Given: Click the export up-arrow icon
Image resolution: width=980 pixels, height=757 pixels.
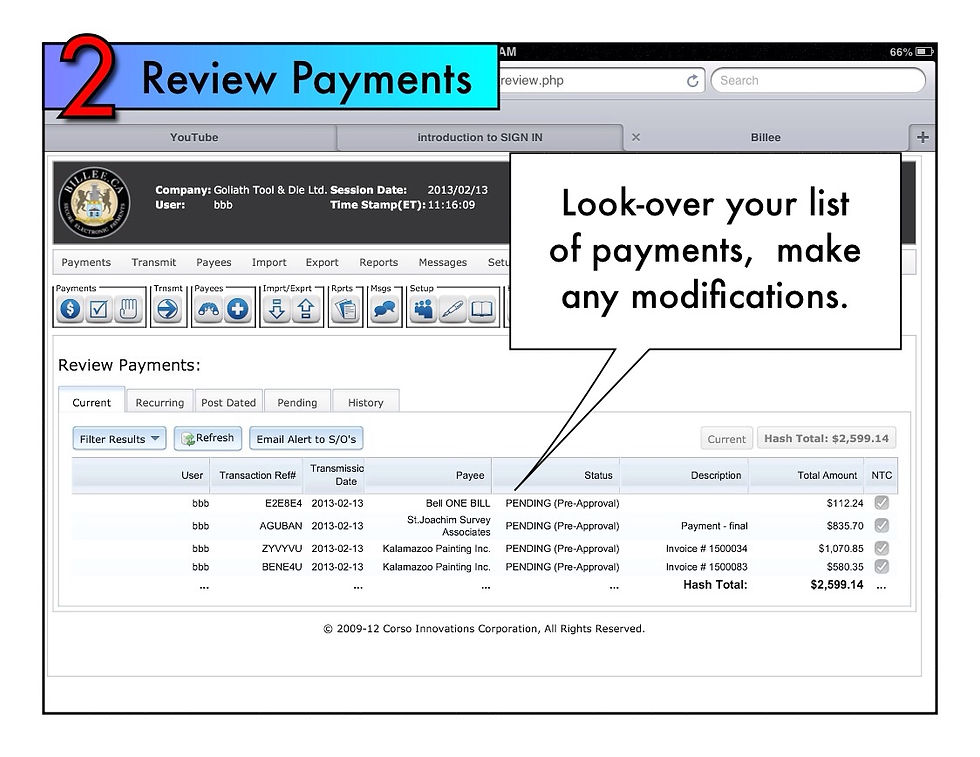Looking at the screenshot, I should pyautogui.click(x=306, y=309).
